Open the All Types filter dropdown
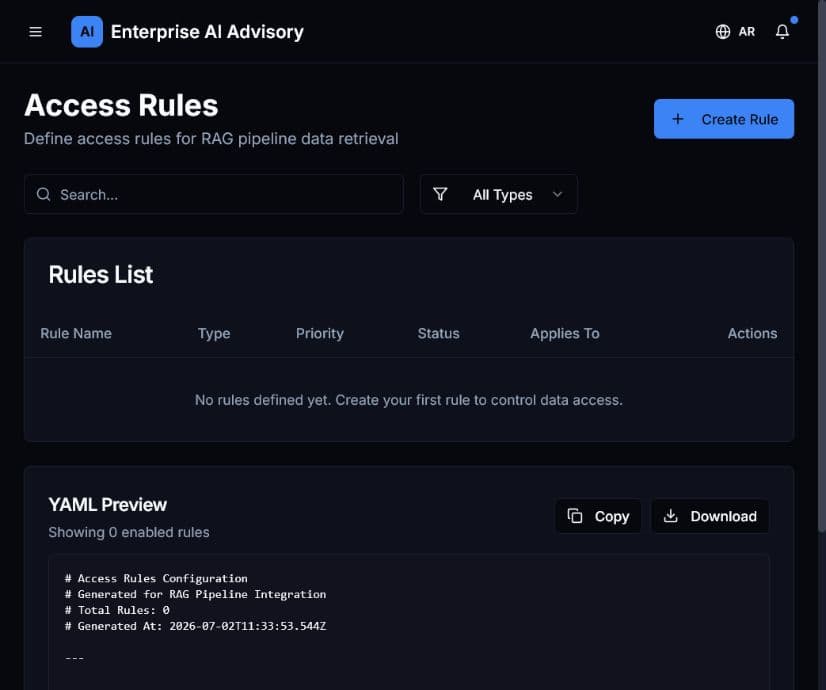 pyautogui.click(x=498, y=194)
